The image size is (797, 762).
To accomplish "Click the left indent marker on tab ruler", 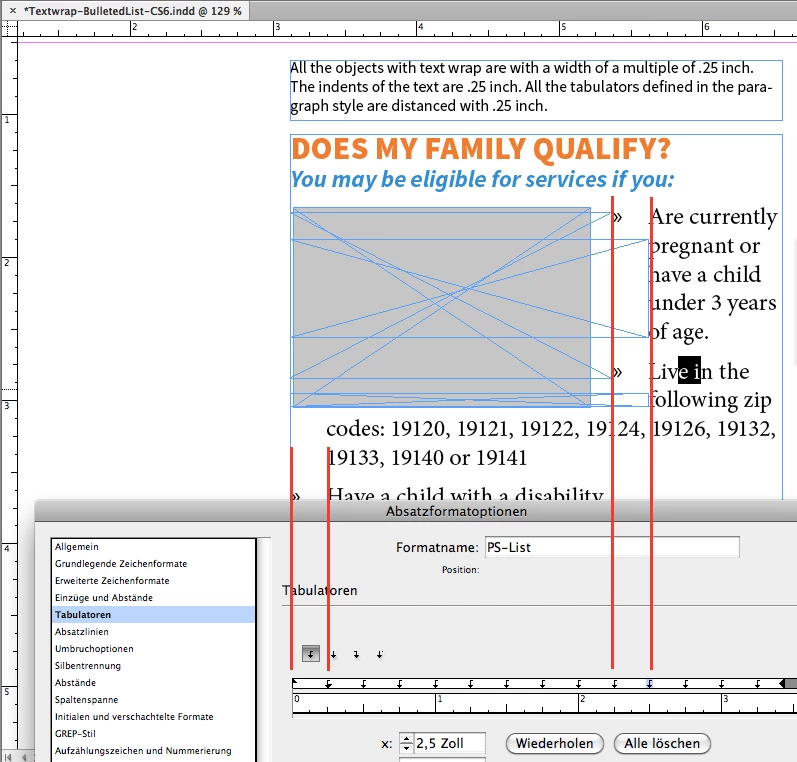I will point(294,683).
